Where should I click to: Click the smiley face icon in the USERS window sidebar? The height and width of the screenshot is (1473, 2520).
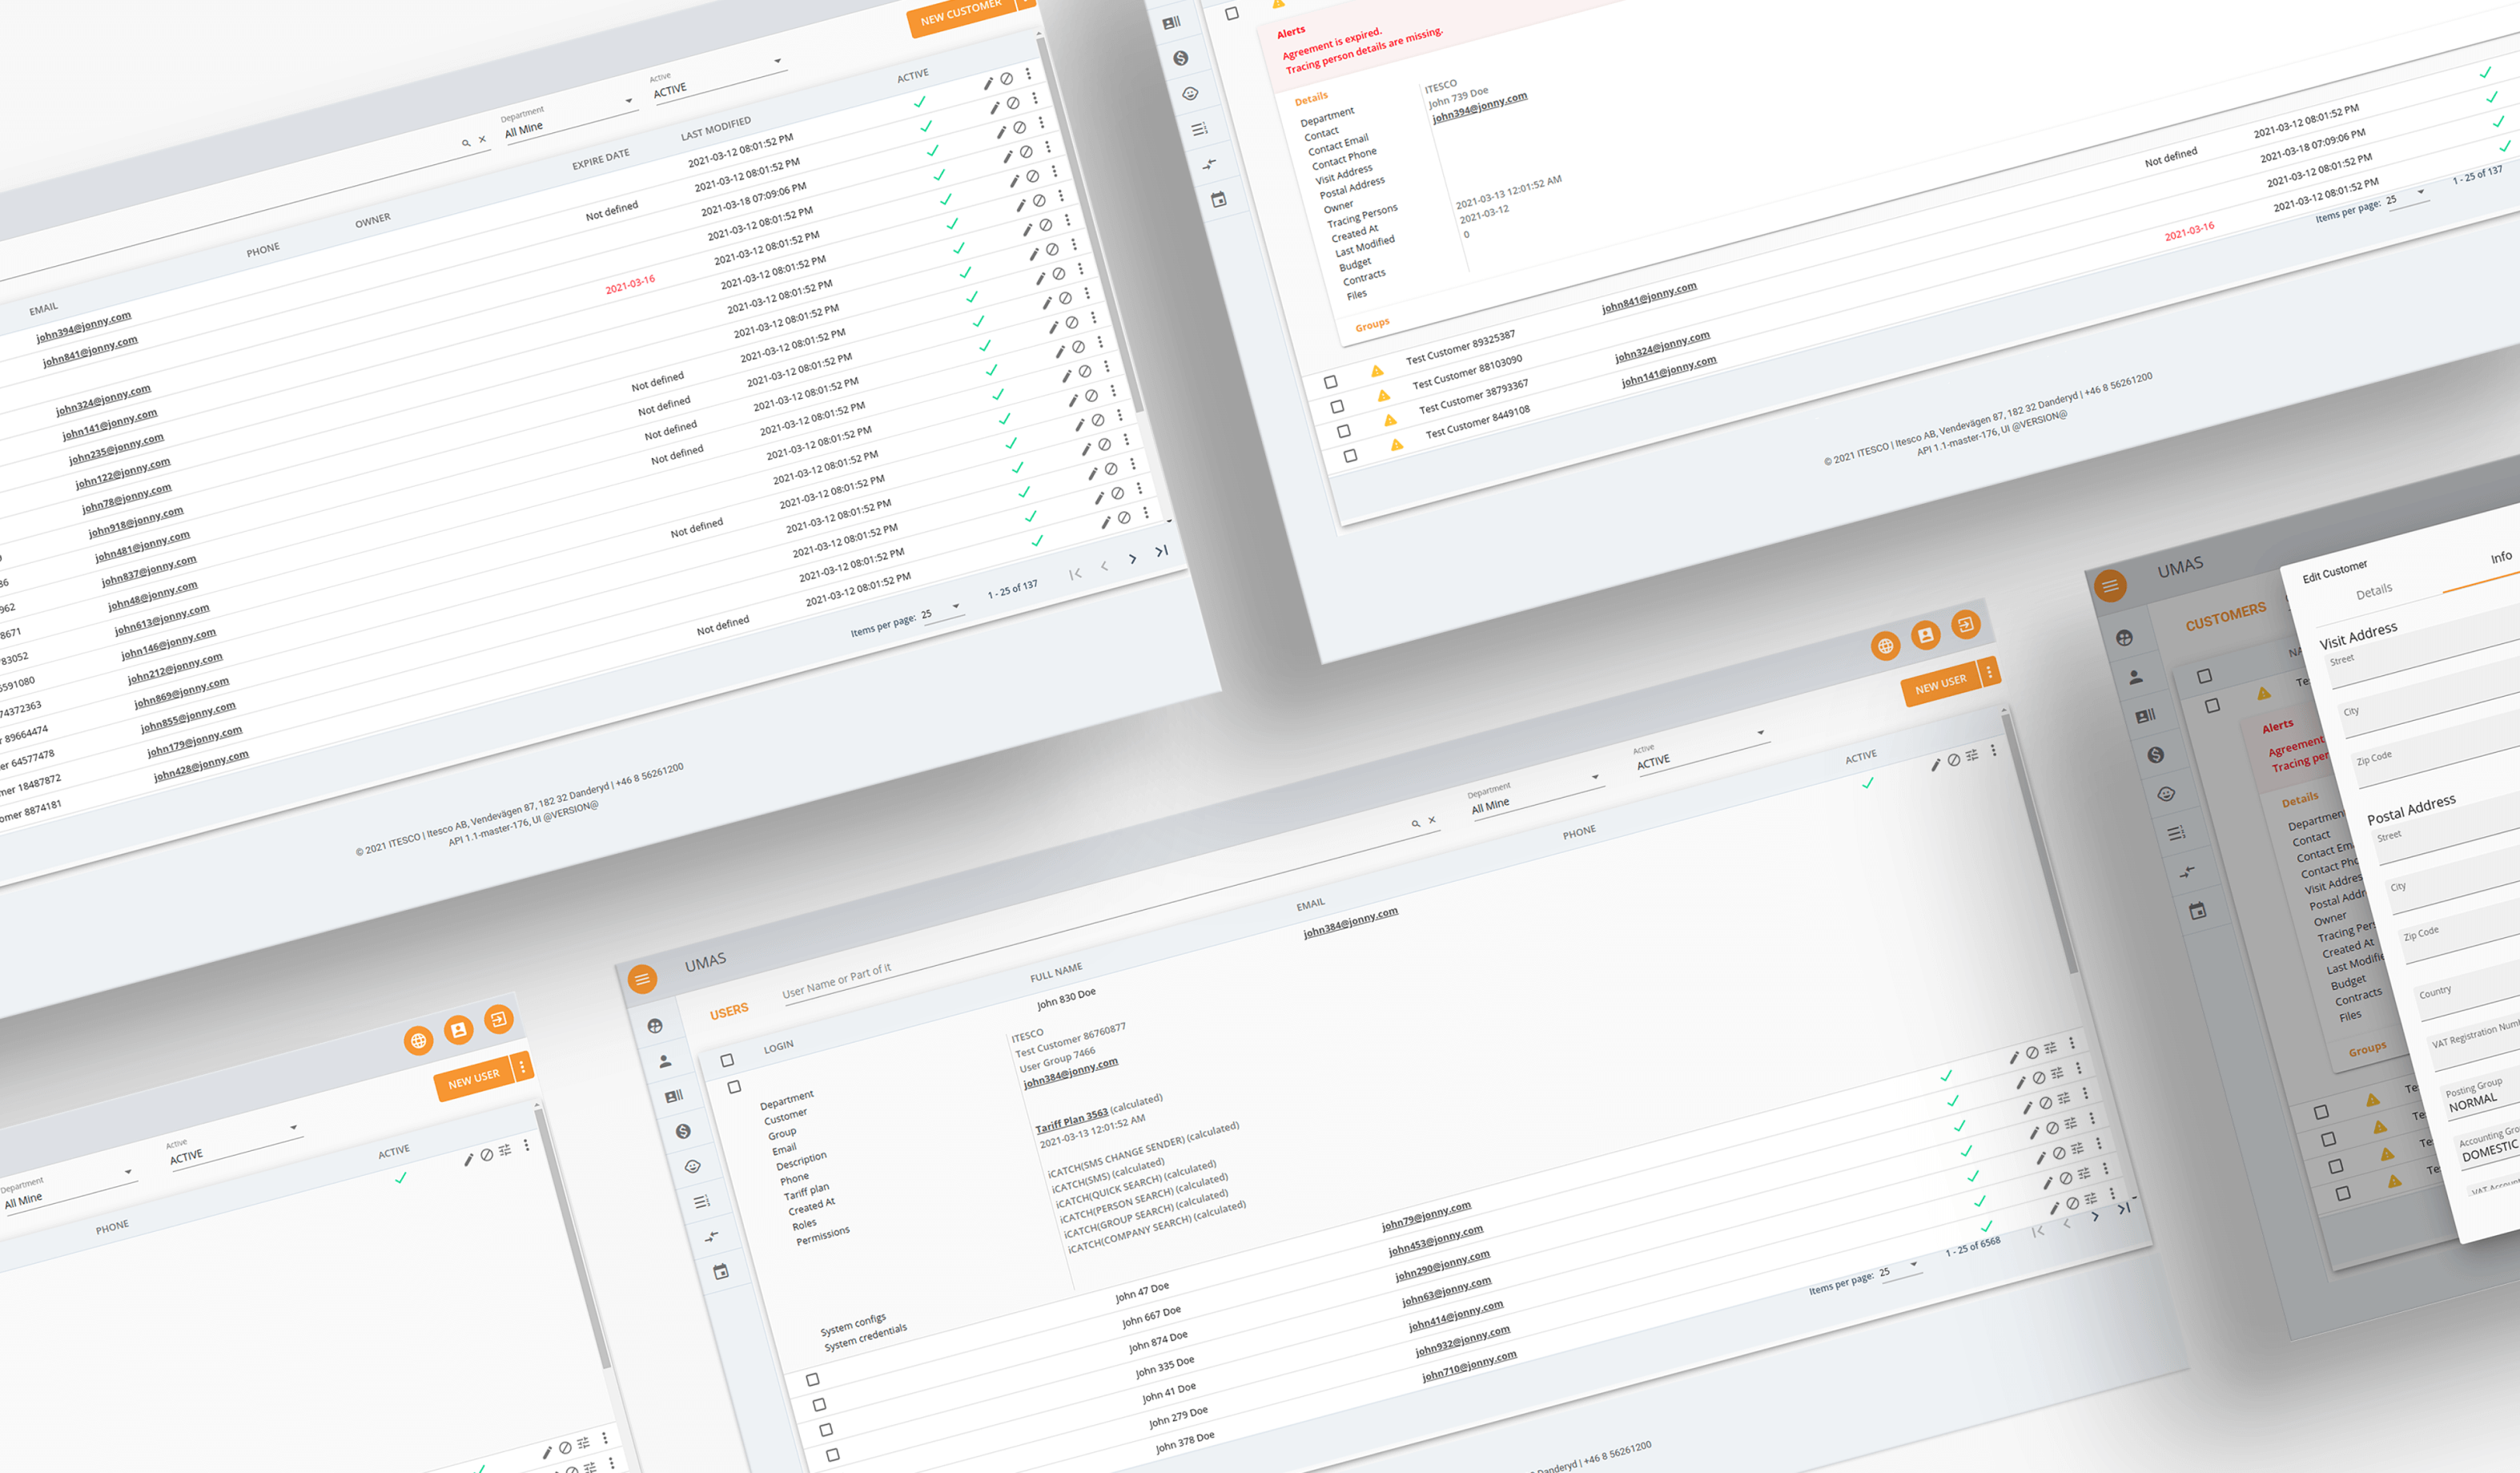click(x=692, y=1166)
